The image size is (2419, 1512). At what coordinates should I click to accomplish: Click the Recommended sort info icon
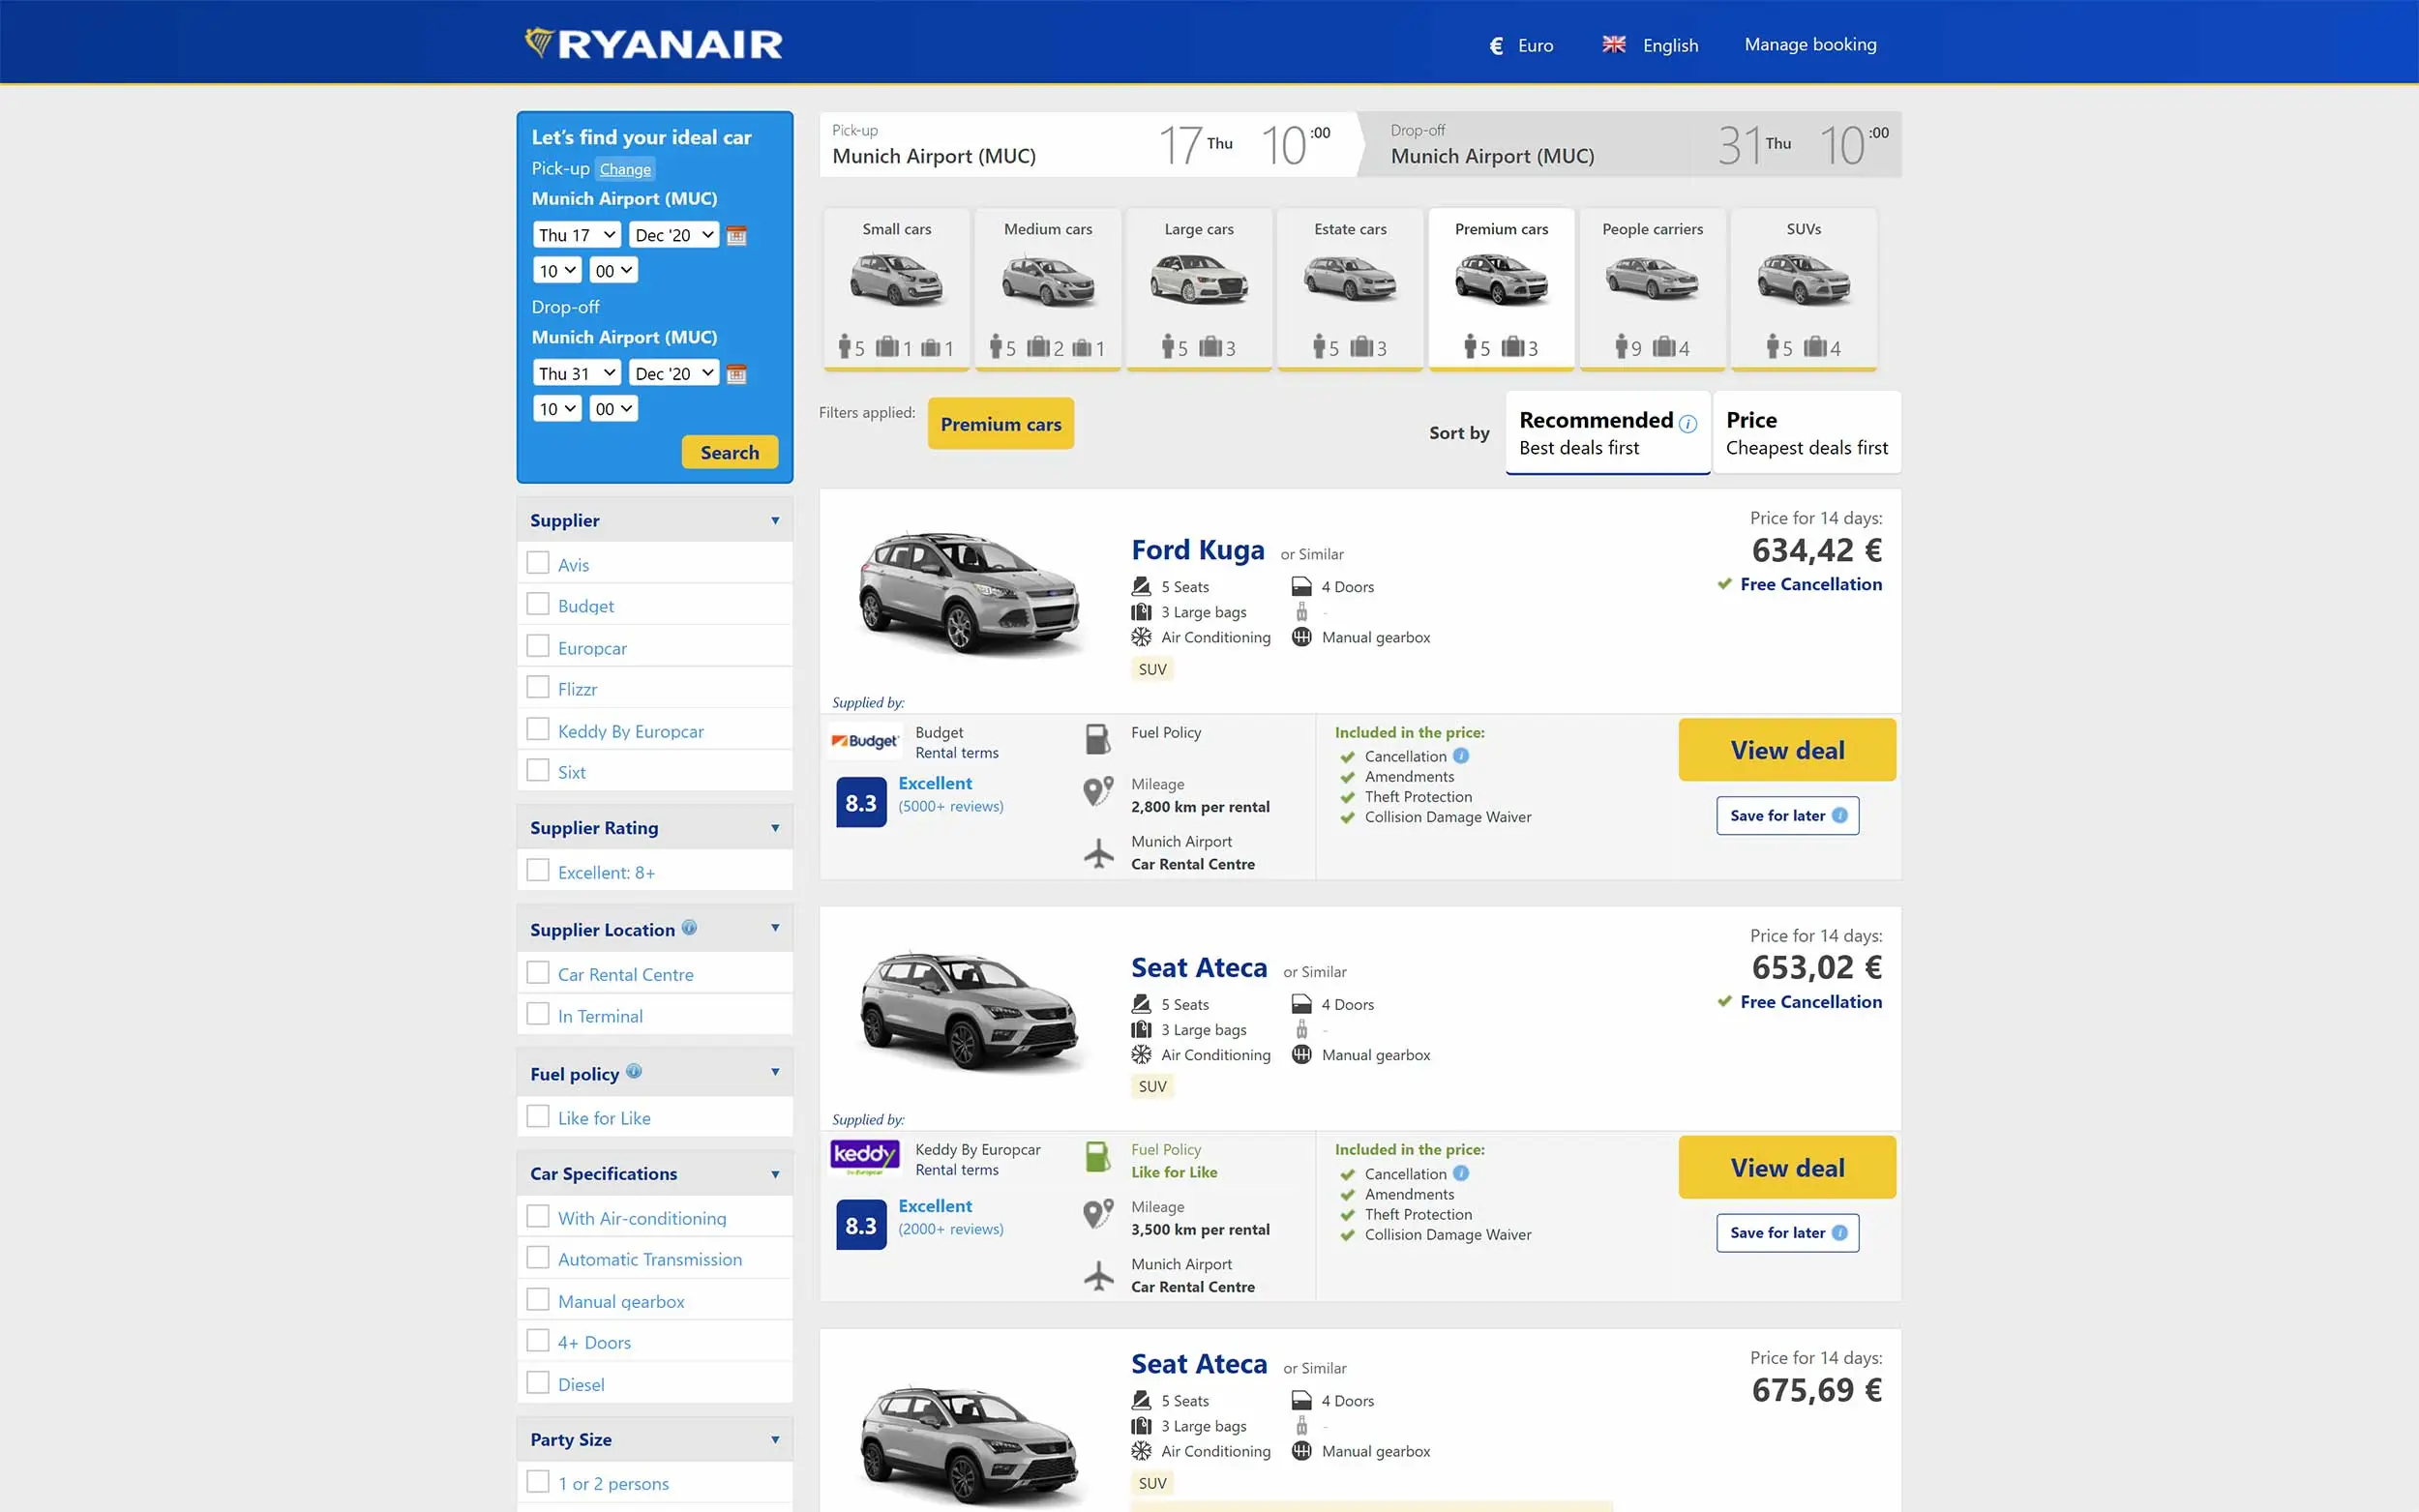tap(1688, 424)
